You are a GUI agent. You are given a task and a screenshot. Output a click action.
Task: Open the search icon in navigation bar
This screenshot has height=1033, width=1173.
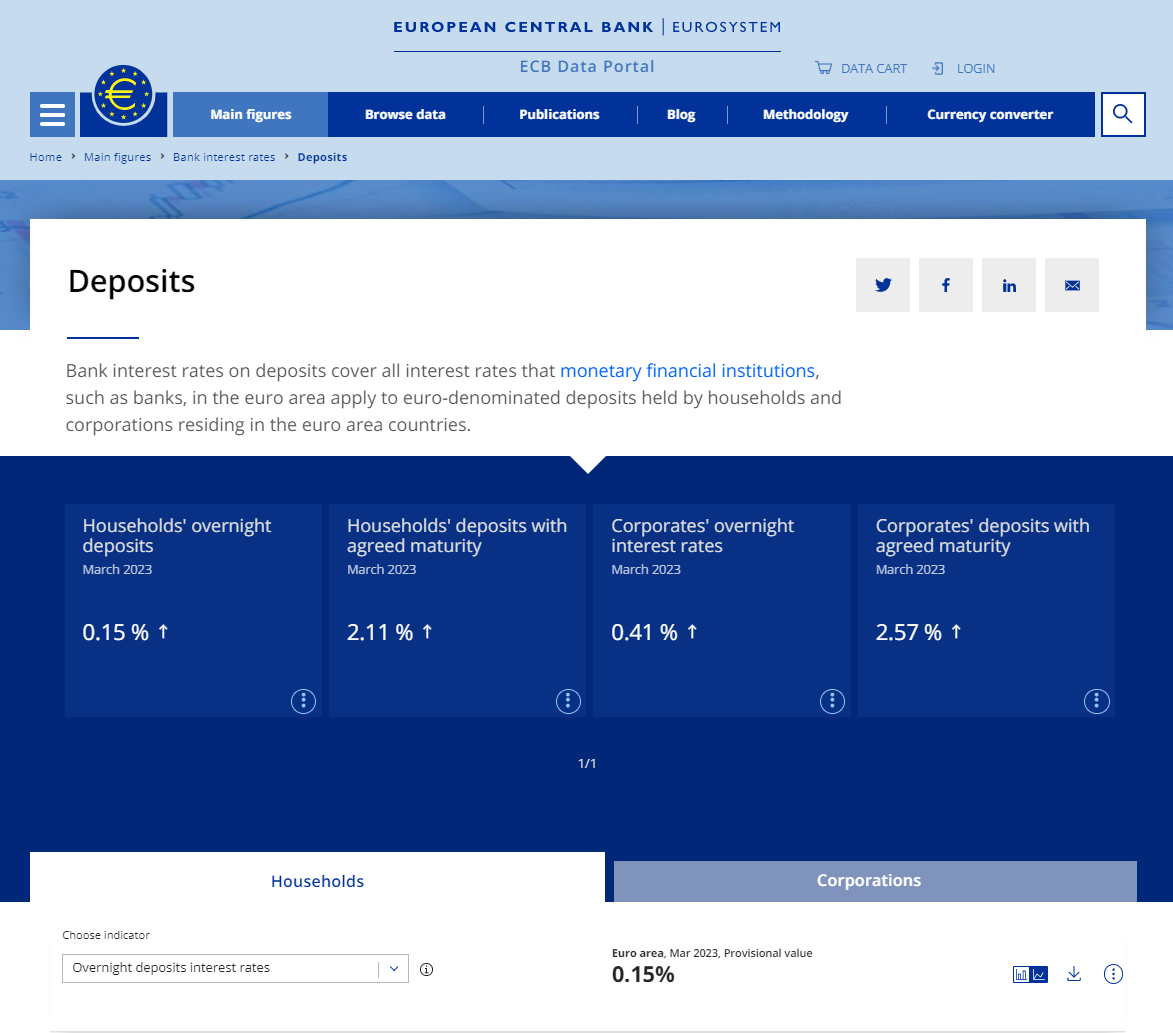[1122, 114]
